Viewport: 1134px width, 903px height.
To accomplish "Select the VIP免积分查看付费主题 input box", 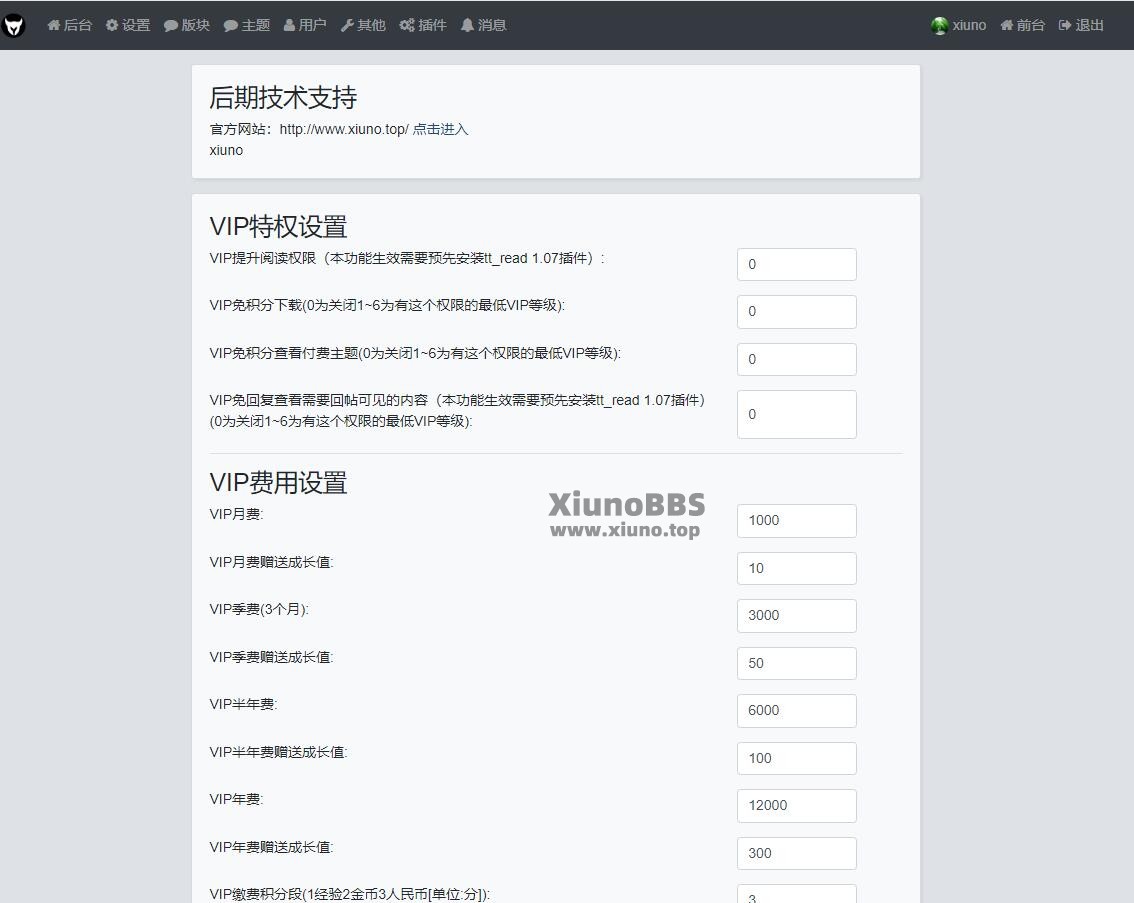I will (796, 359).
